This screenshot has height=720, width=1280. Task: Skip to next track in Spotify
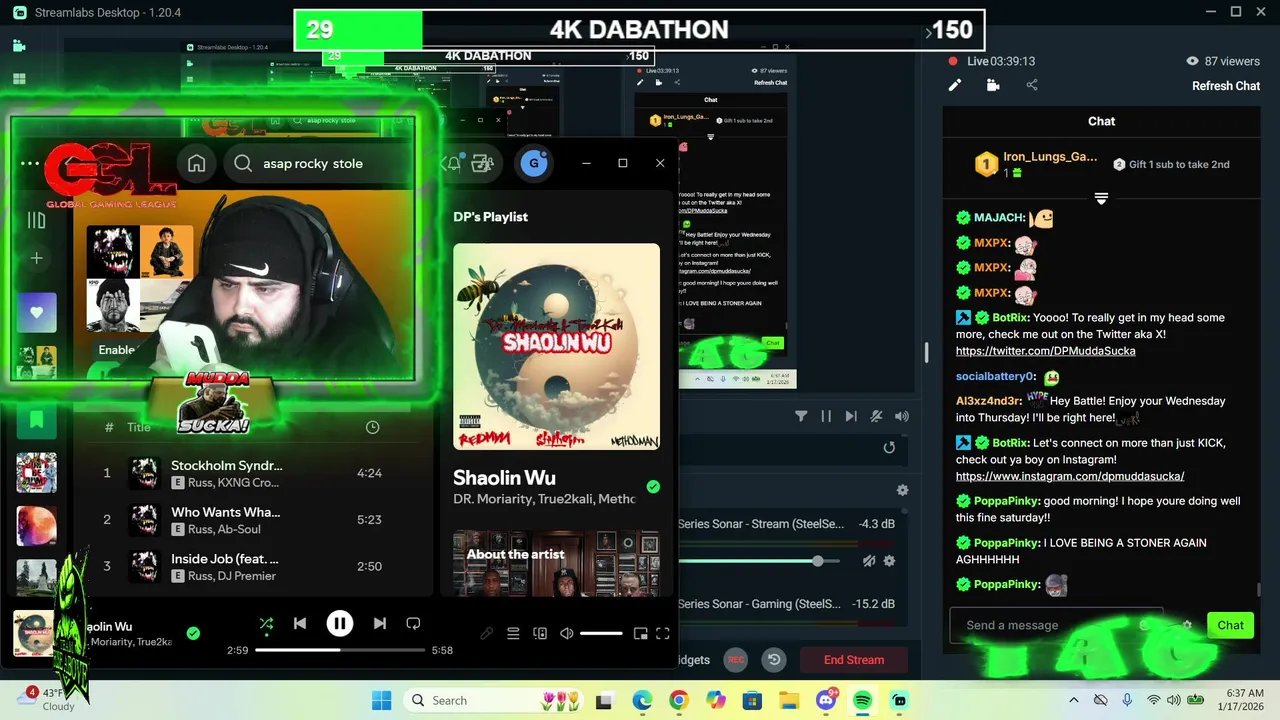click(x=380, y=624)
